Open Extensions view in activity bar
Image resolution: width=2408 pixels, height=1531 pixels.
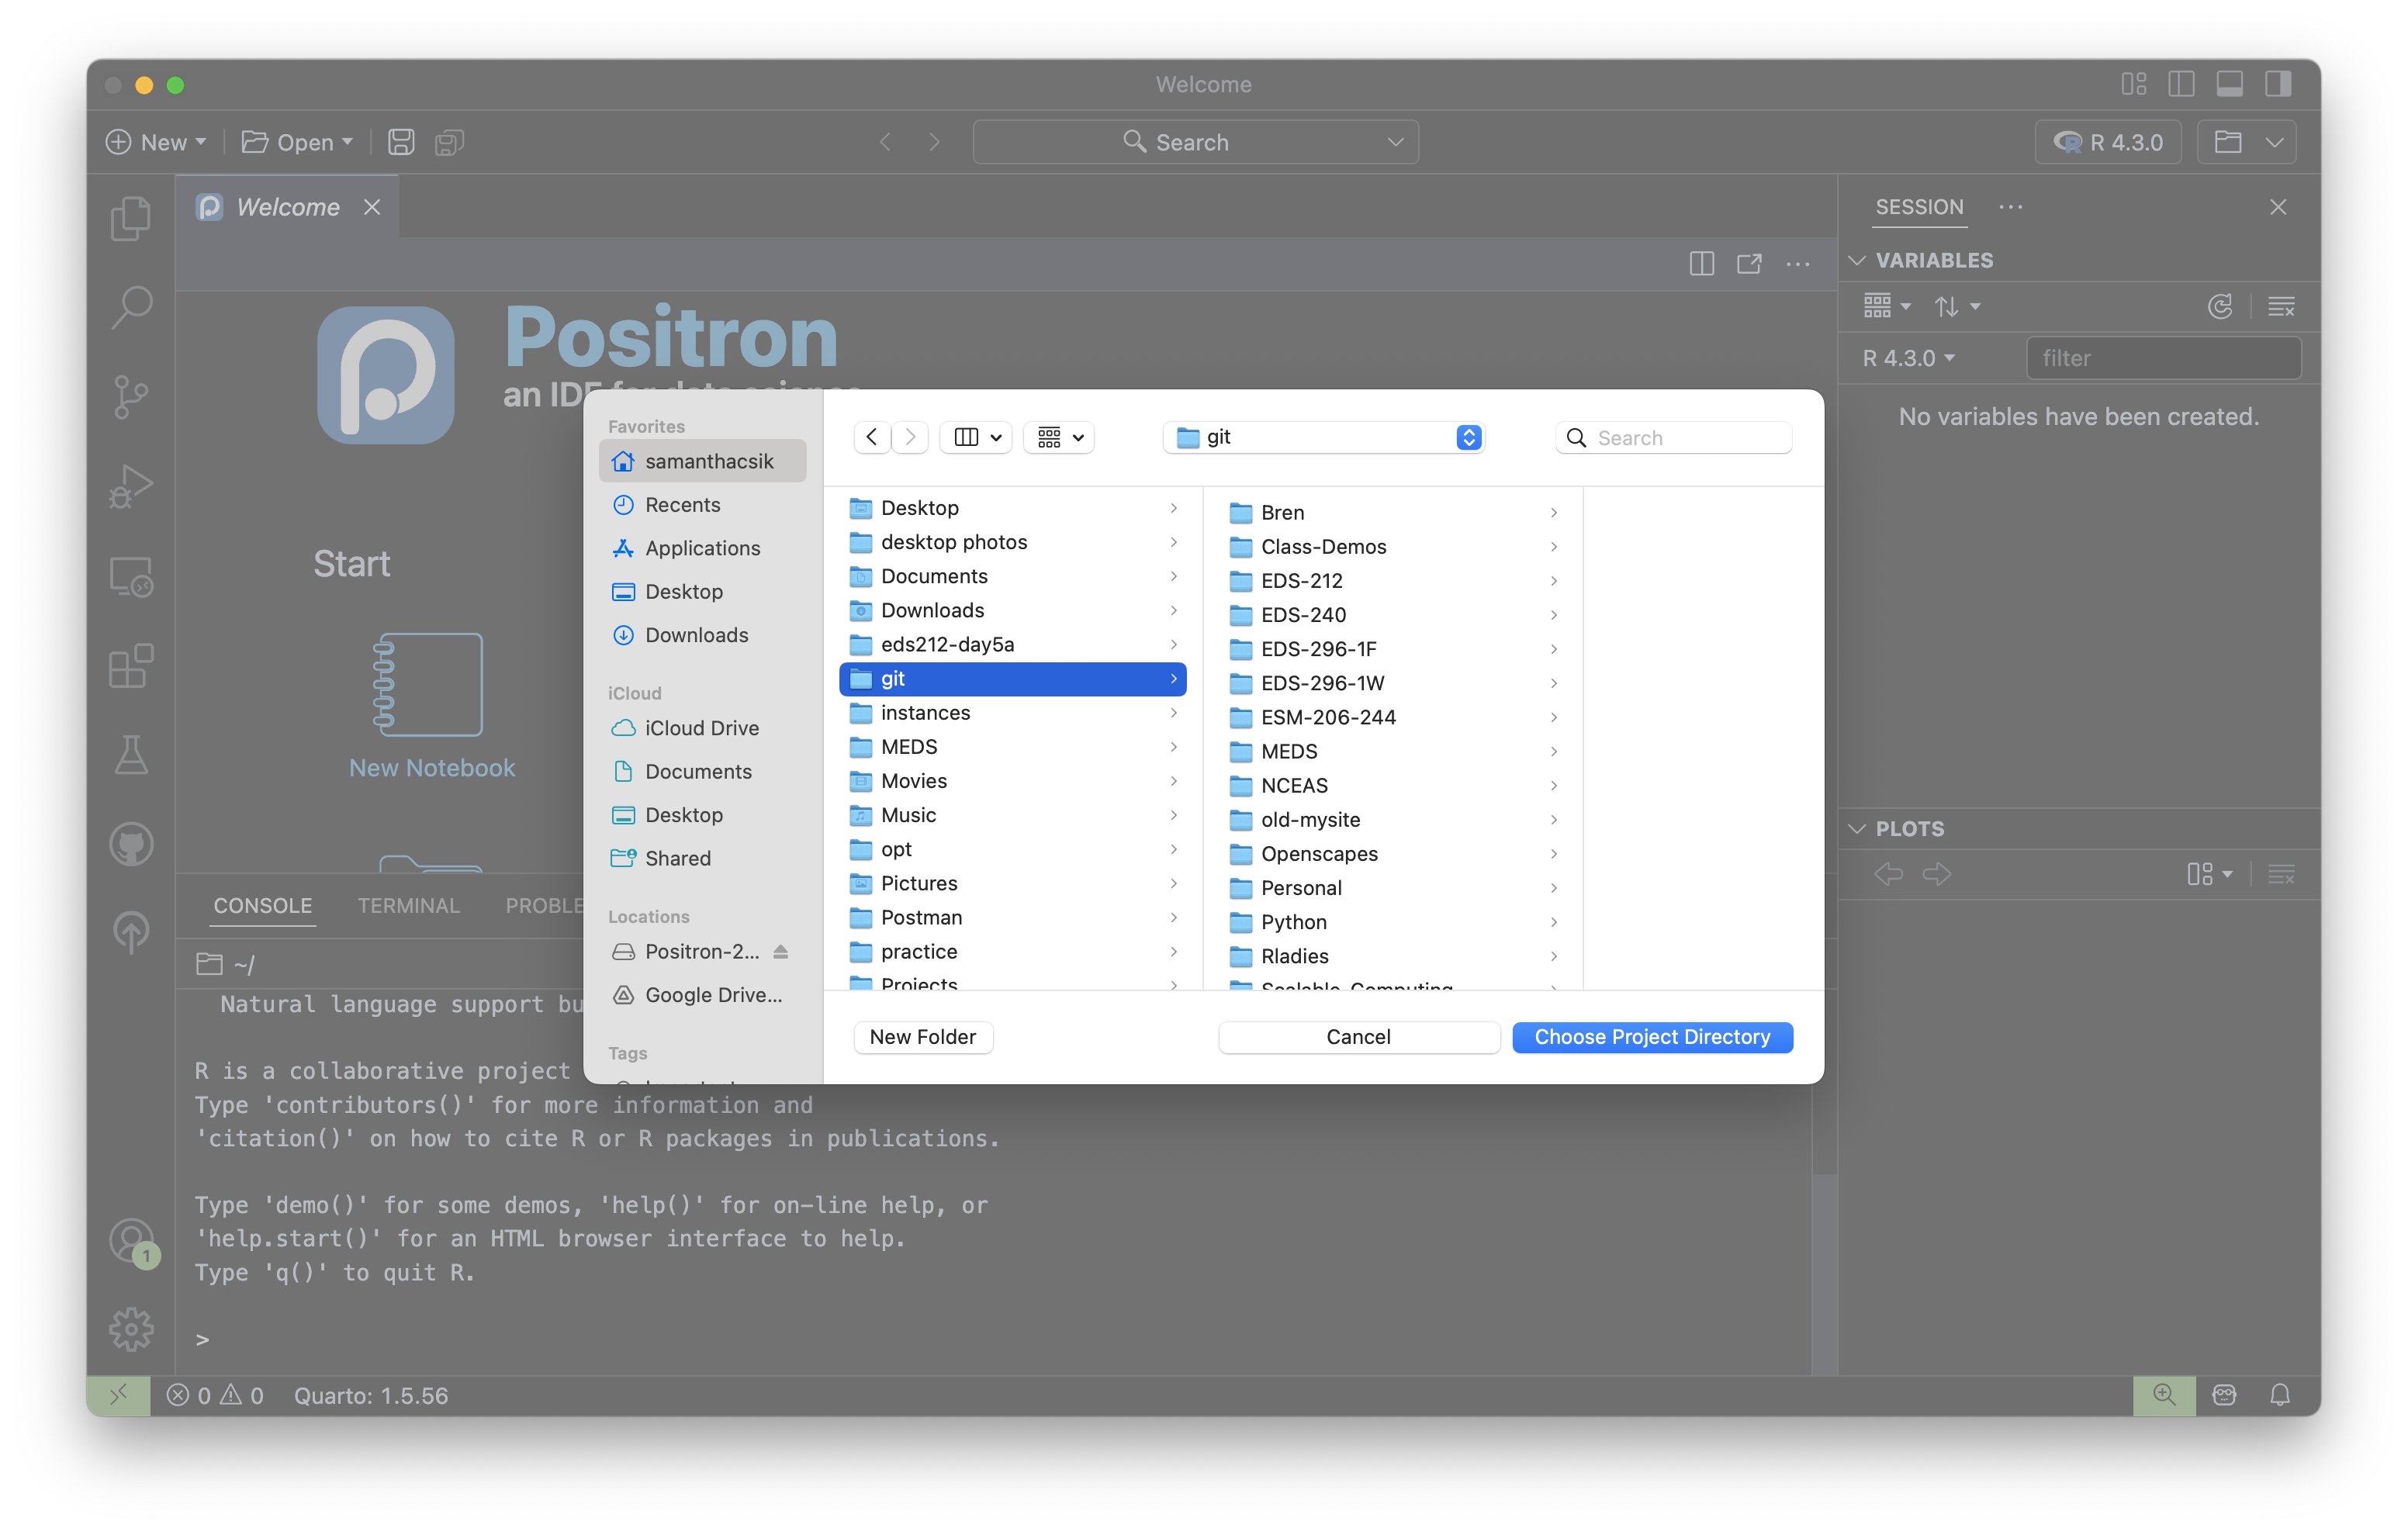(131, 666)
